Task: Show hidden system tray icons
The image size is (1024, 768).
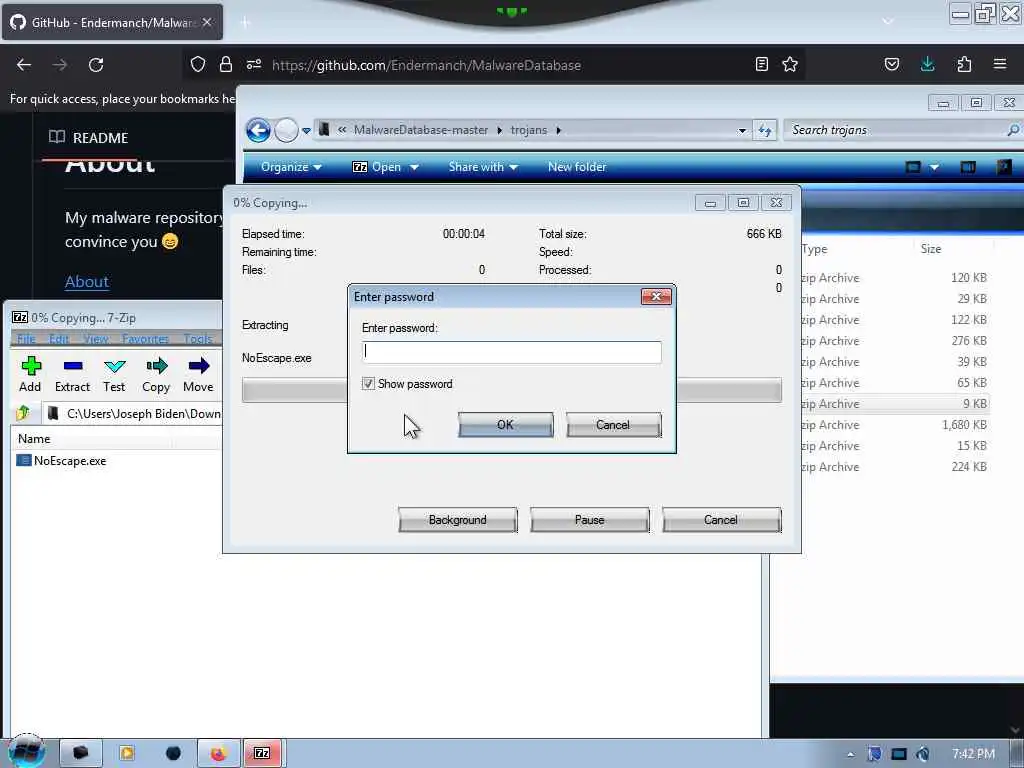Action: click(x=850, y=754)
